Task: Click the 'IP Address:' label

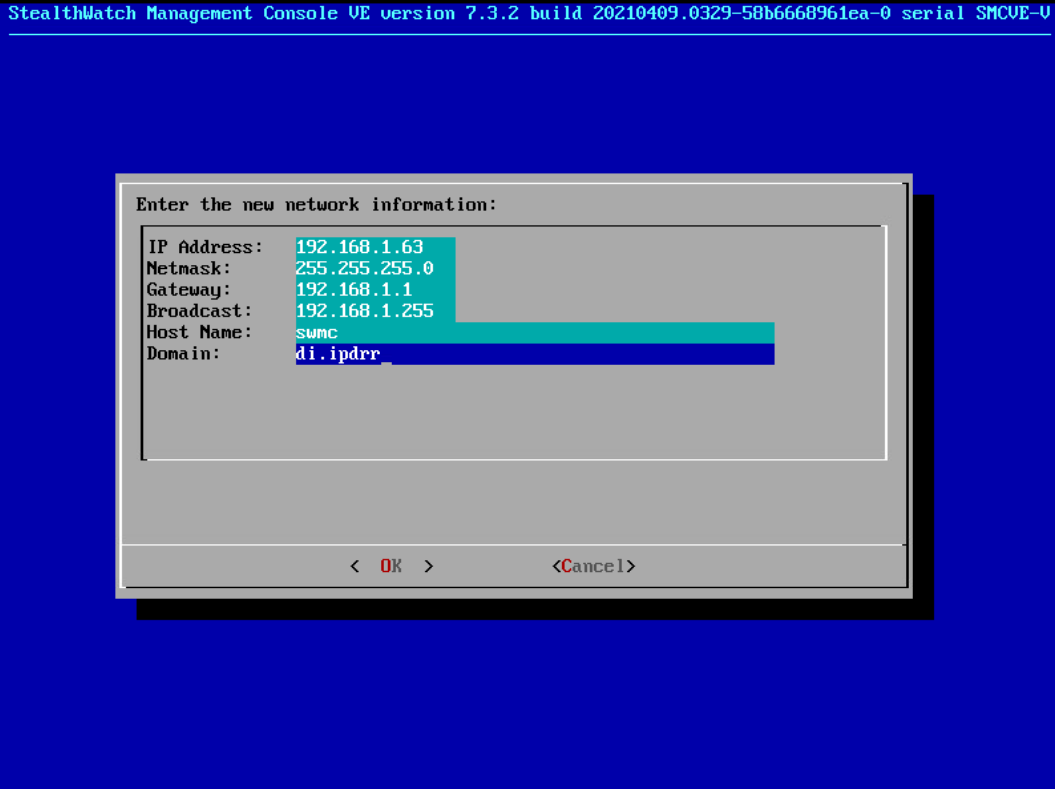Action: point(205,247)
